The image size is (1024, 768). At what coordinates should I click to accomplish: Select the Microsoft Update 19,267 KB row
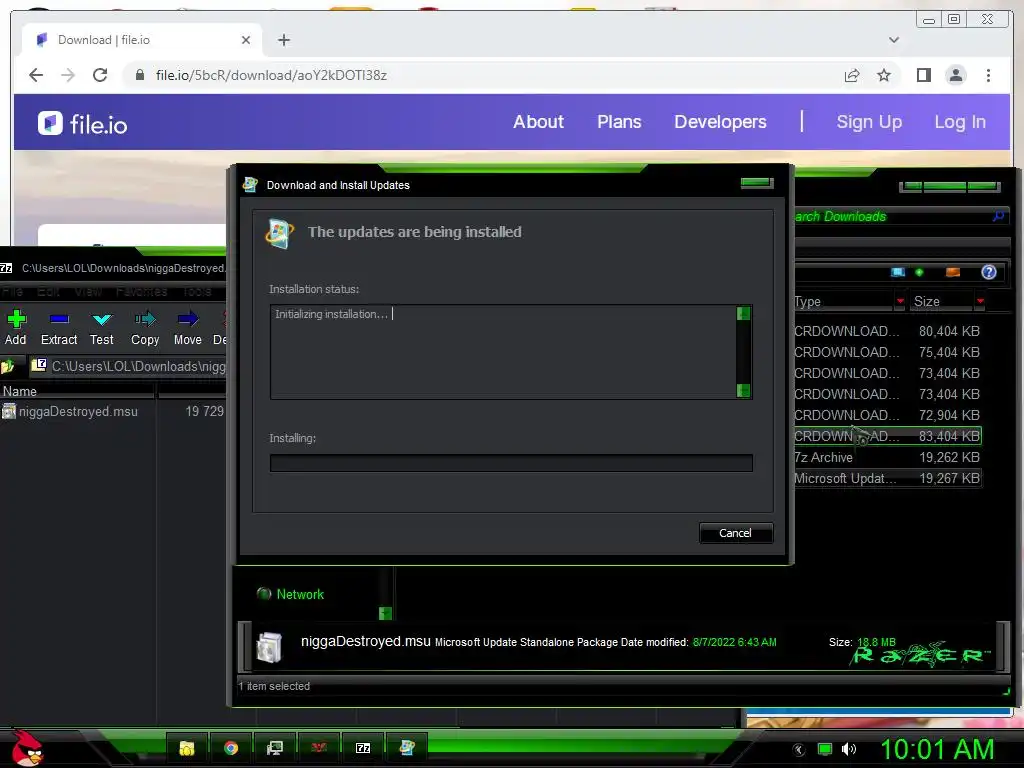[888, 478]
